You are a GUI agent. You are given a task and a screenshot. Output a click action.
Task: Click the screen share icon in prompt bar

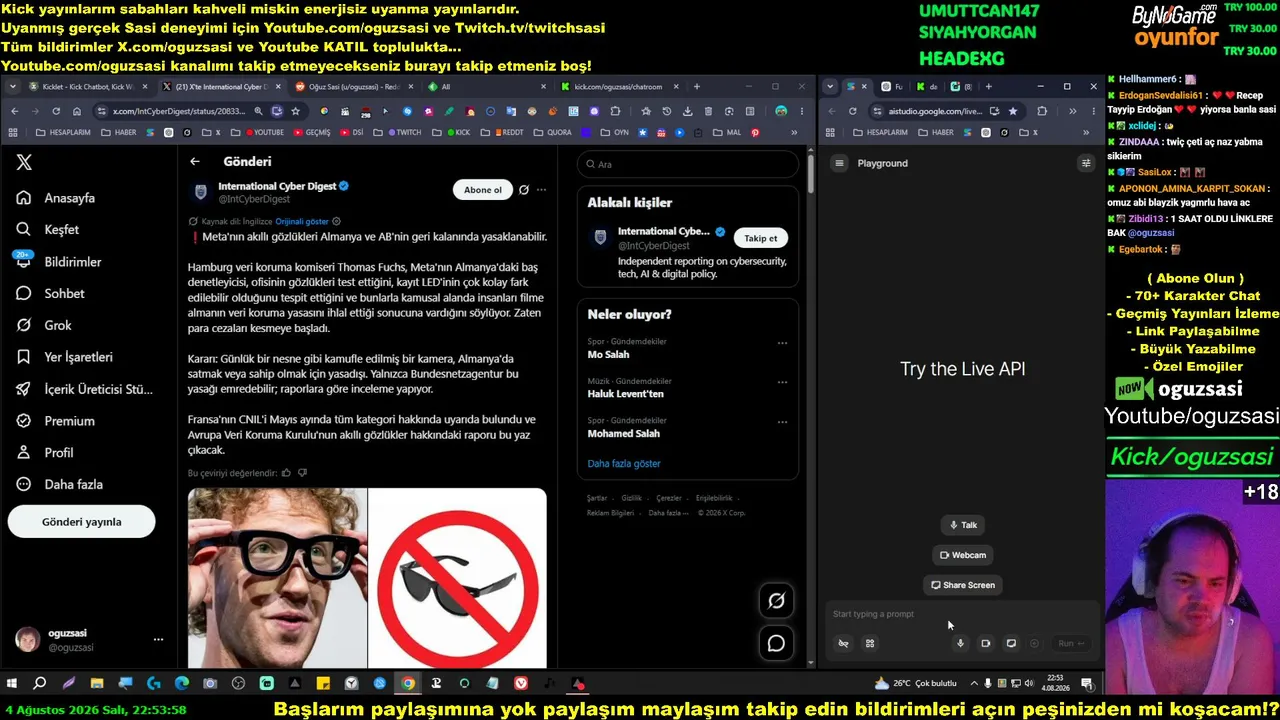click(1011, 643)
